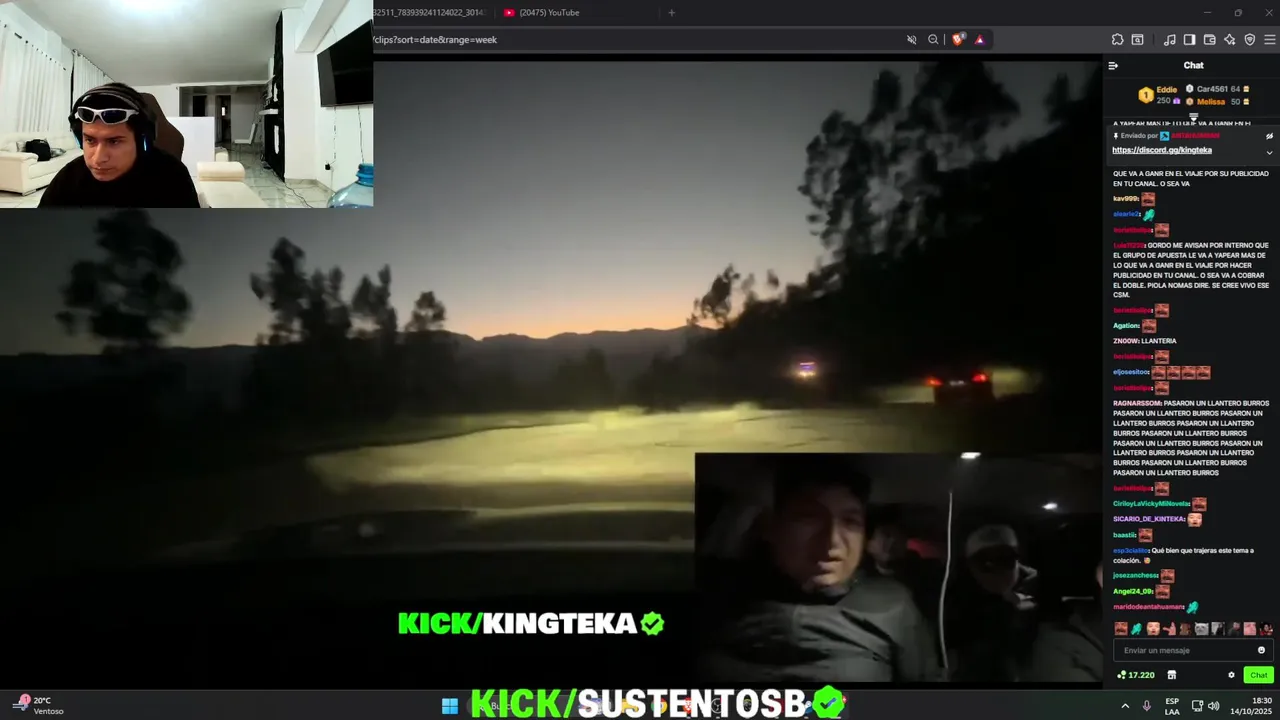Image resolution: width=1280 pixels, height=720 pixels.
Task: Expand the pinned message chevron
Action: [1269, 152]
